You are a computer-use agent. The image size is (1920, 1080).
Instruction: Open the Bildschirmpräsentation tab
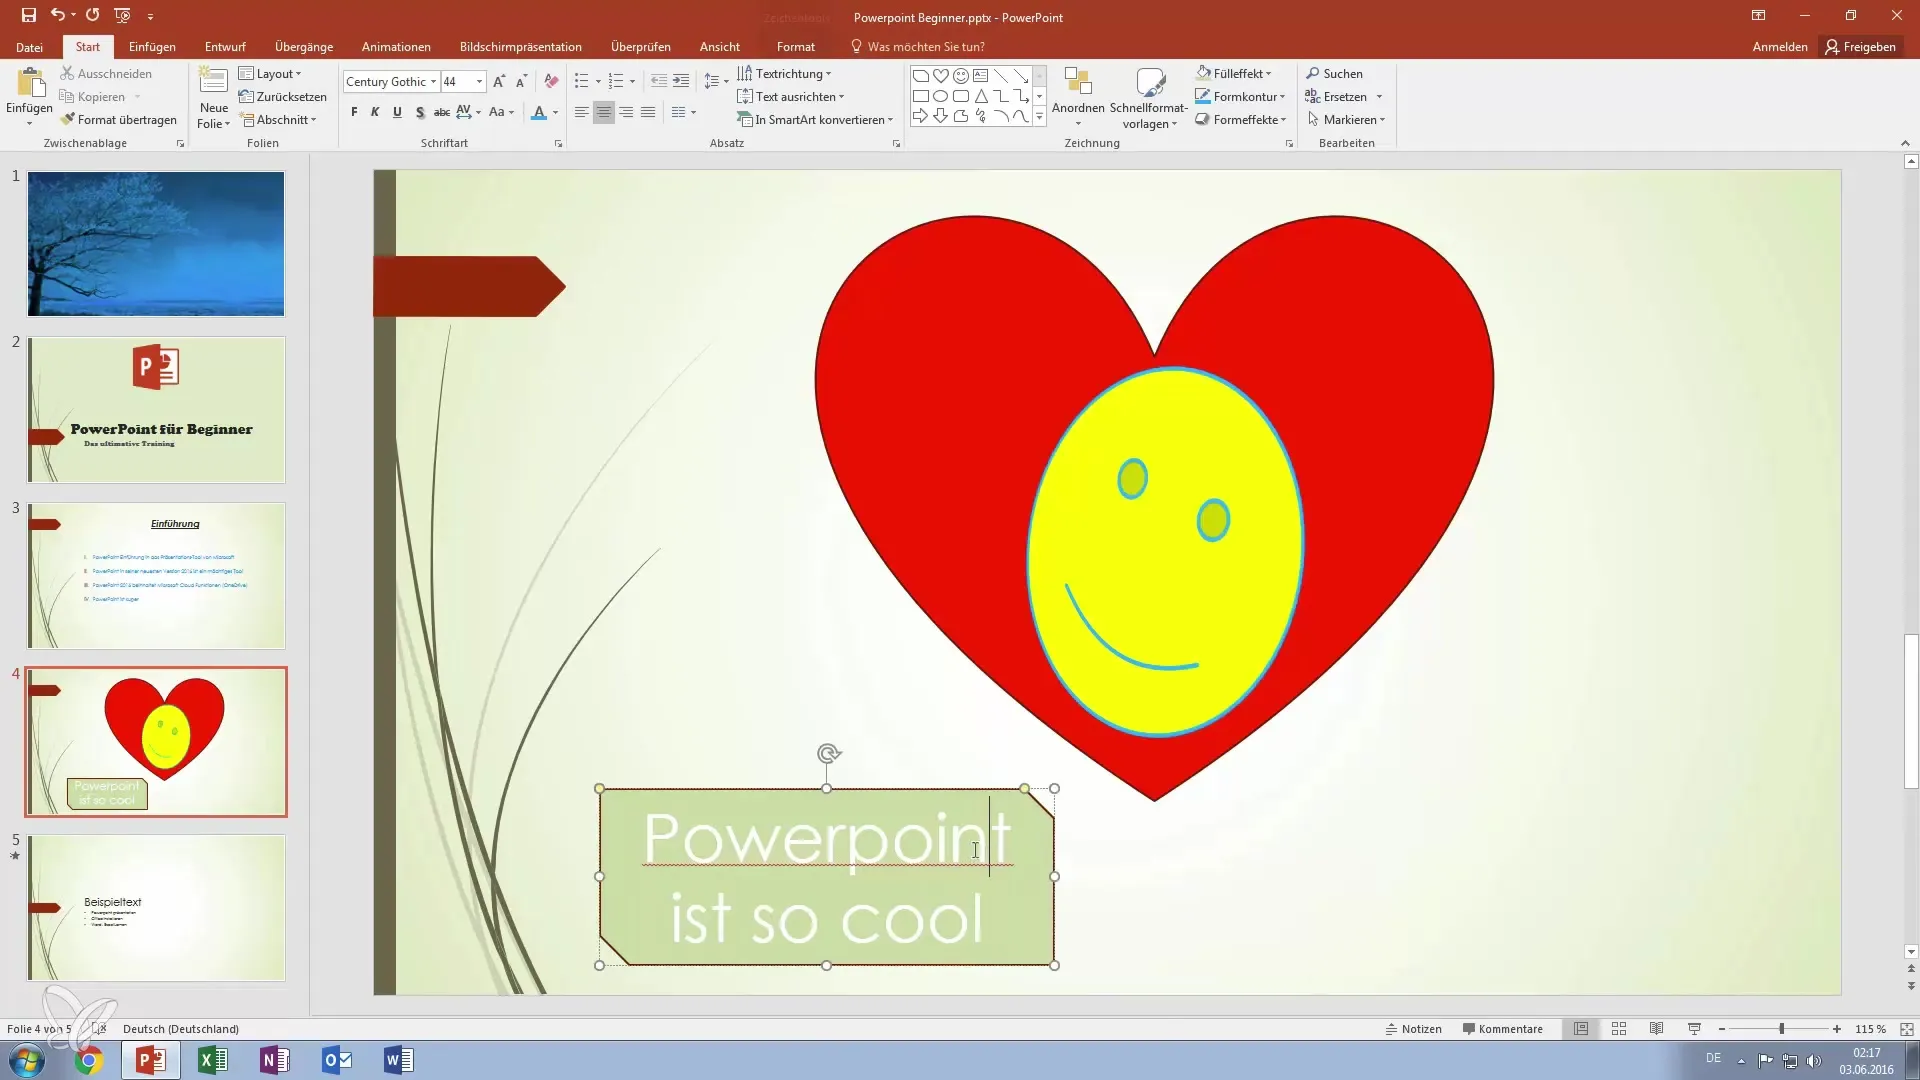tap(520, 47)
